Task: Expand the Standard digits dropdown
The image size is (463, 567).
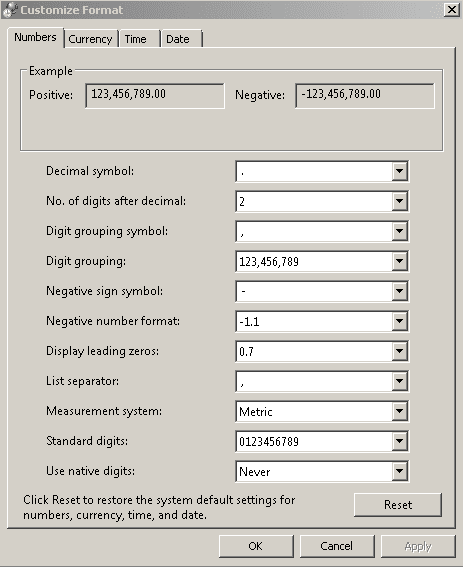Action: pyautogui.click(x=400, y=441)
